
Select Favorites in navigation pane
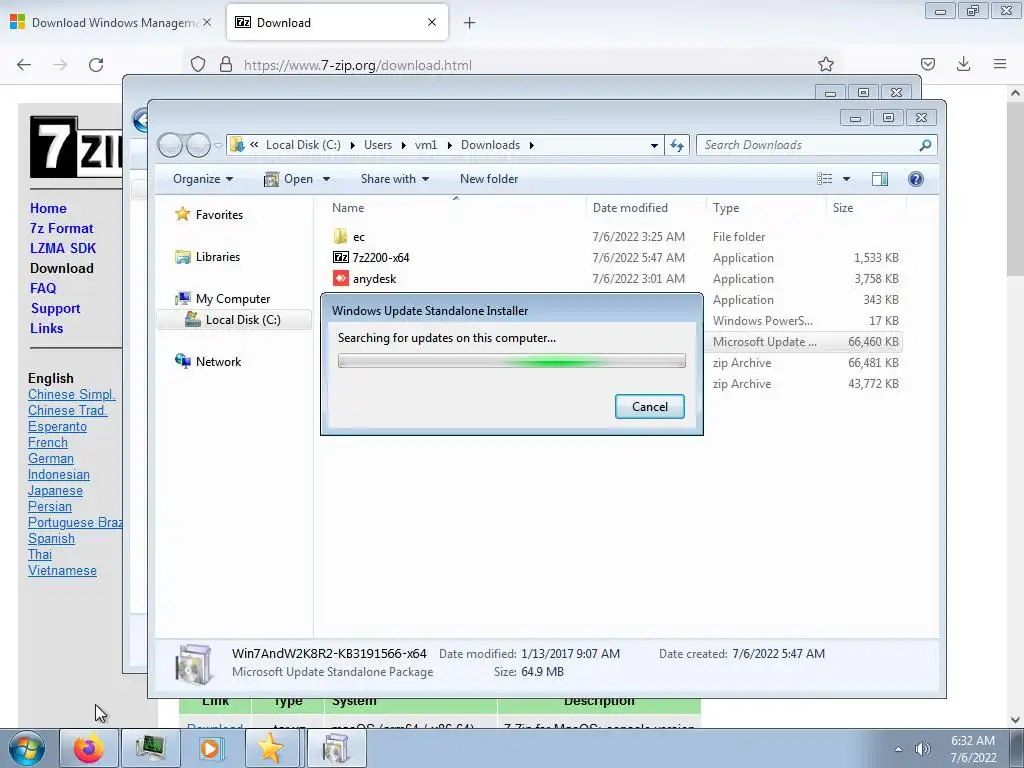(x=209, y=214)
